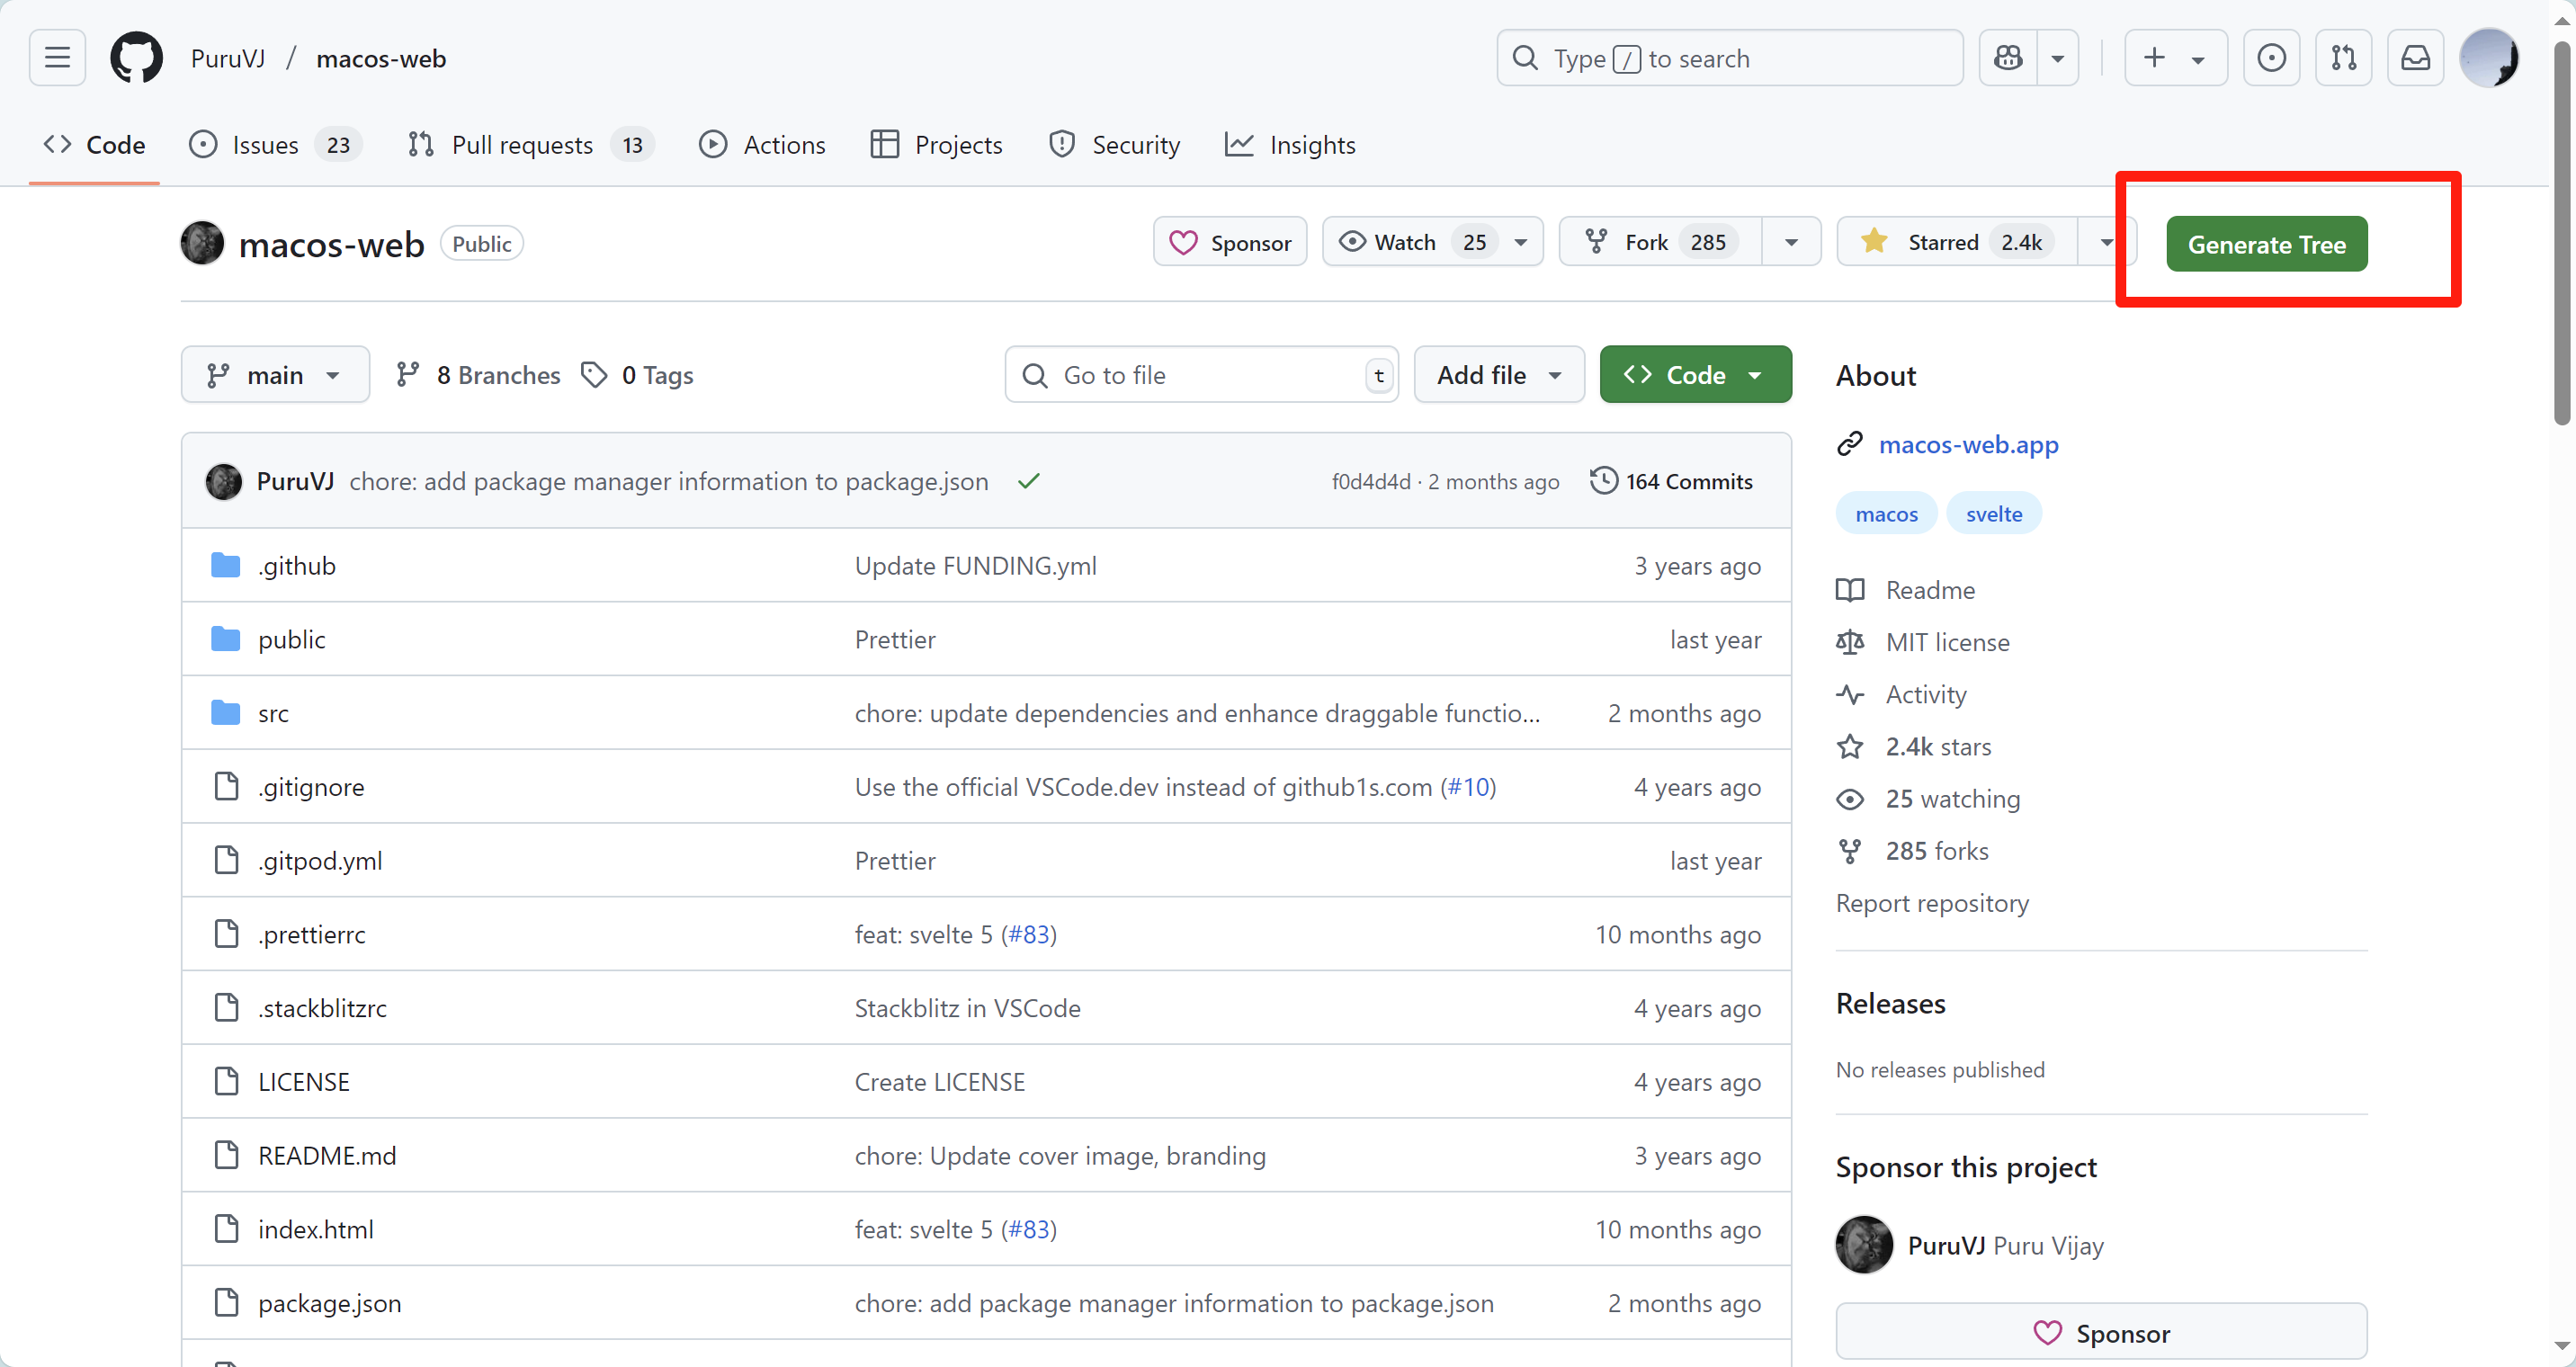2576x1367 pixels.
Task: Switch to the Issues tab
Action: coord(275,145)
